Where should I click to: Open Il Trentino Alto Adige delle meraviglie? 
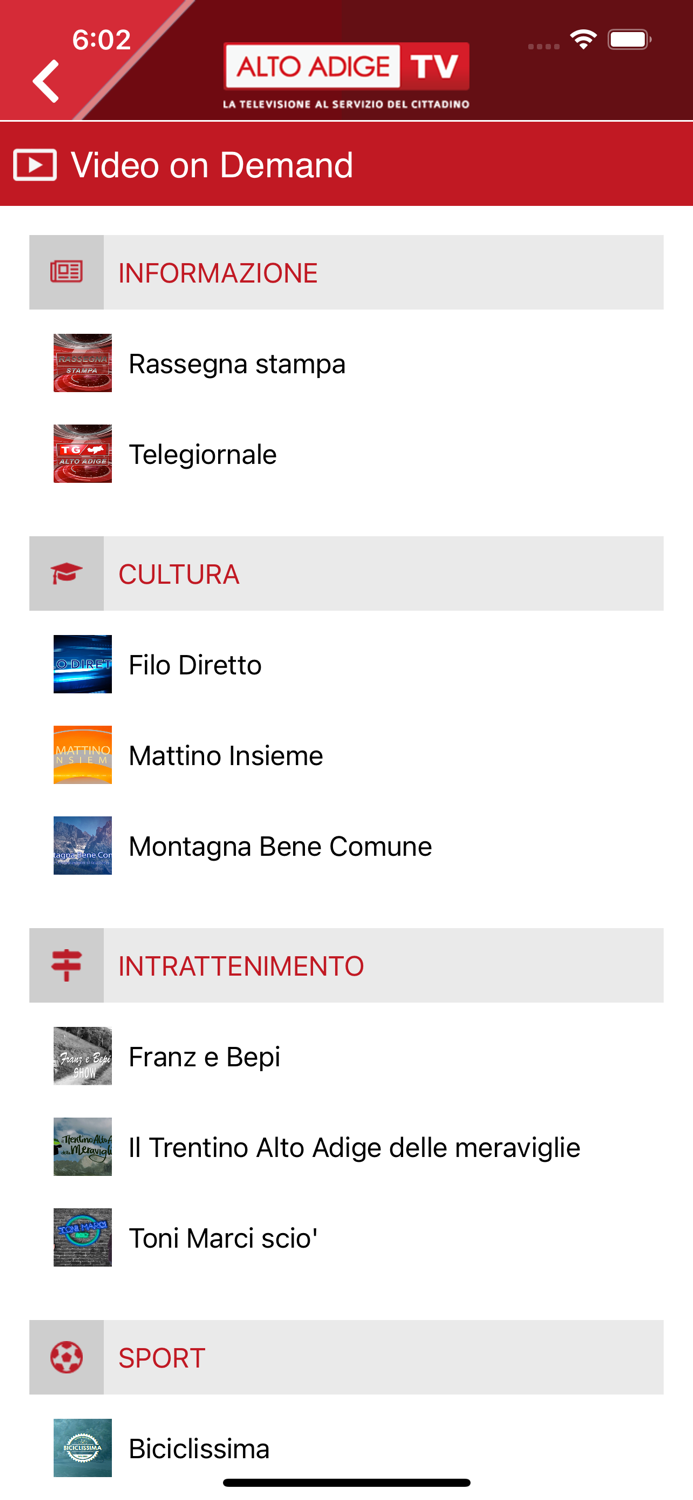[354, 1147]
